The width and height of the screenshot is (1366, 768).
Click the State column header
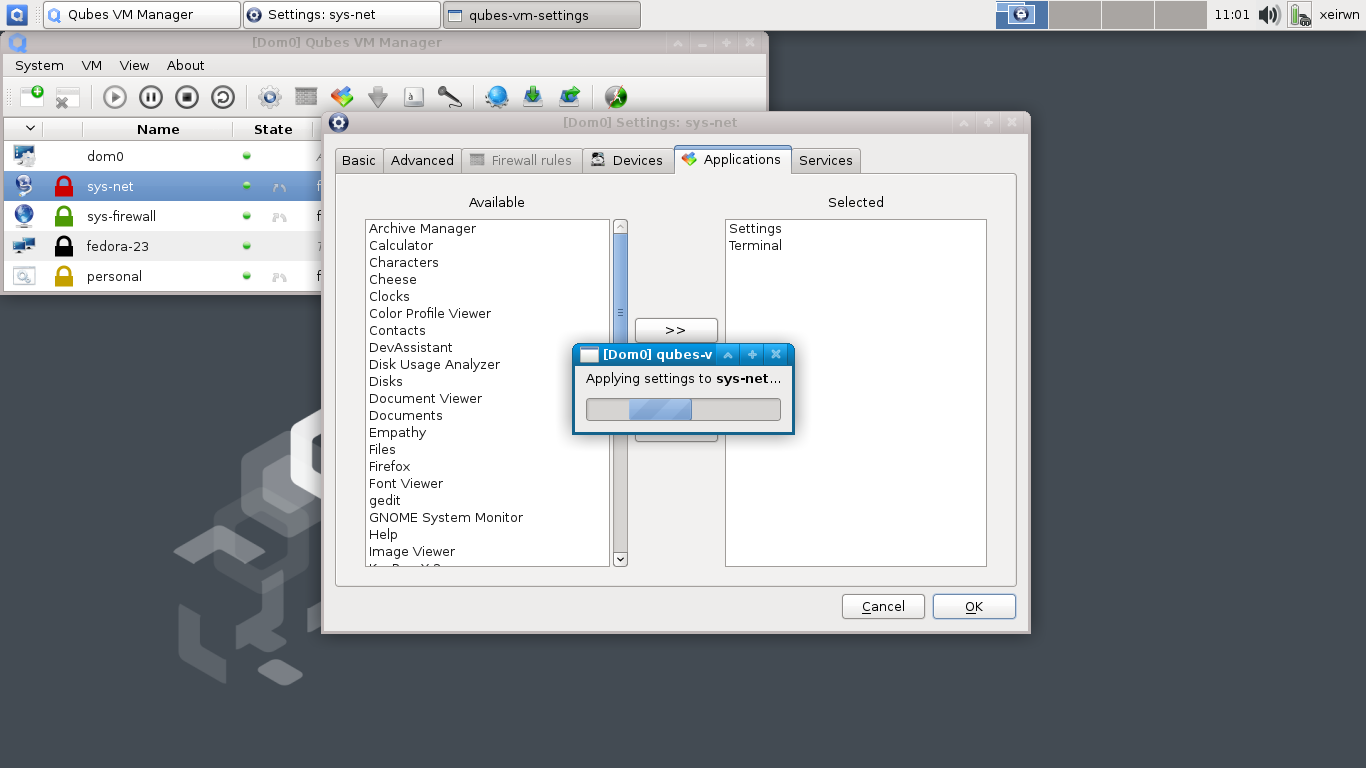[x=273, y=129]
